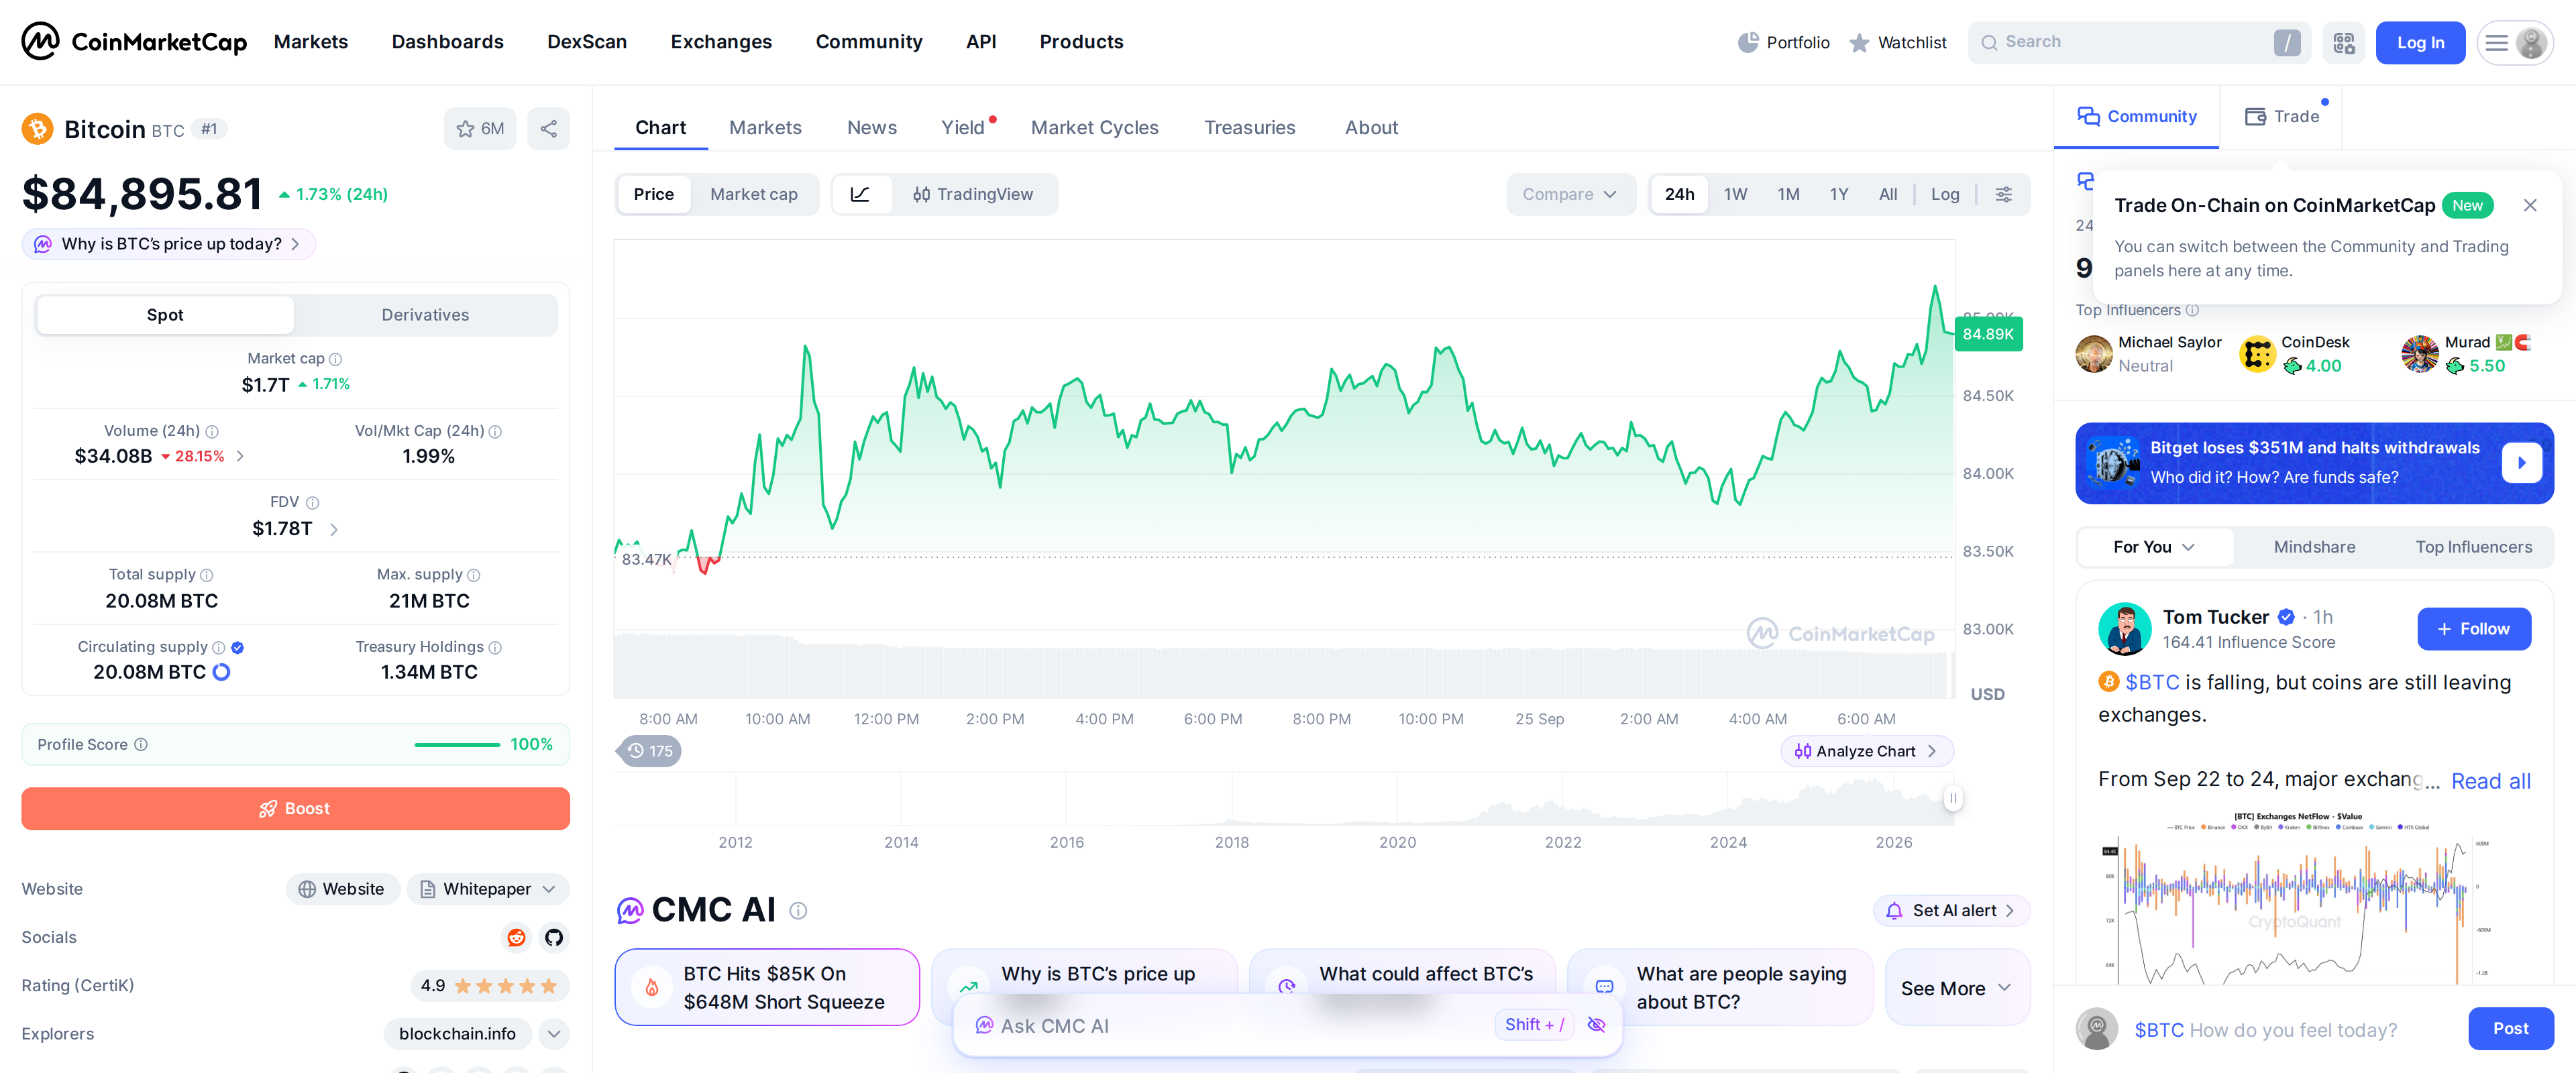Open the News tab
This screenshot has height=1073, width=2576.
pyautogui.click(x=871, y=127)
